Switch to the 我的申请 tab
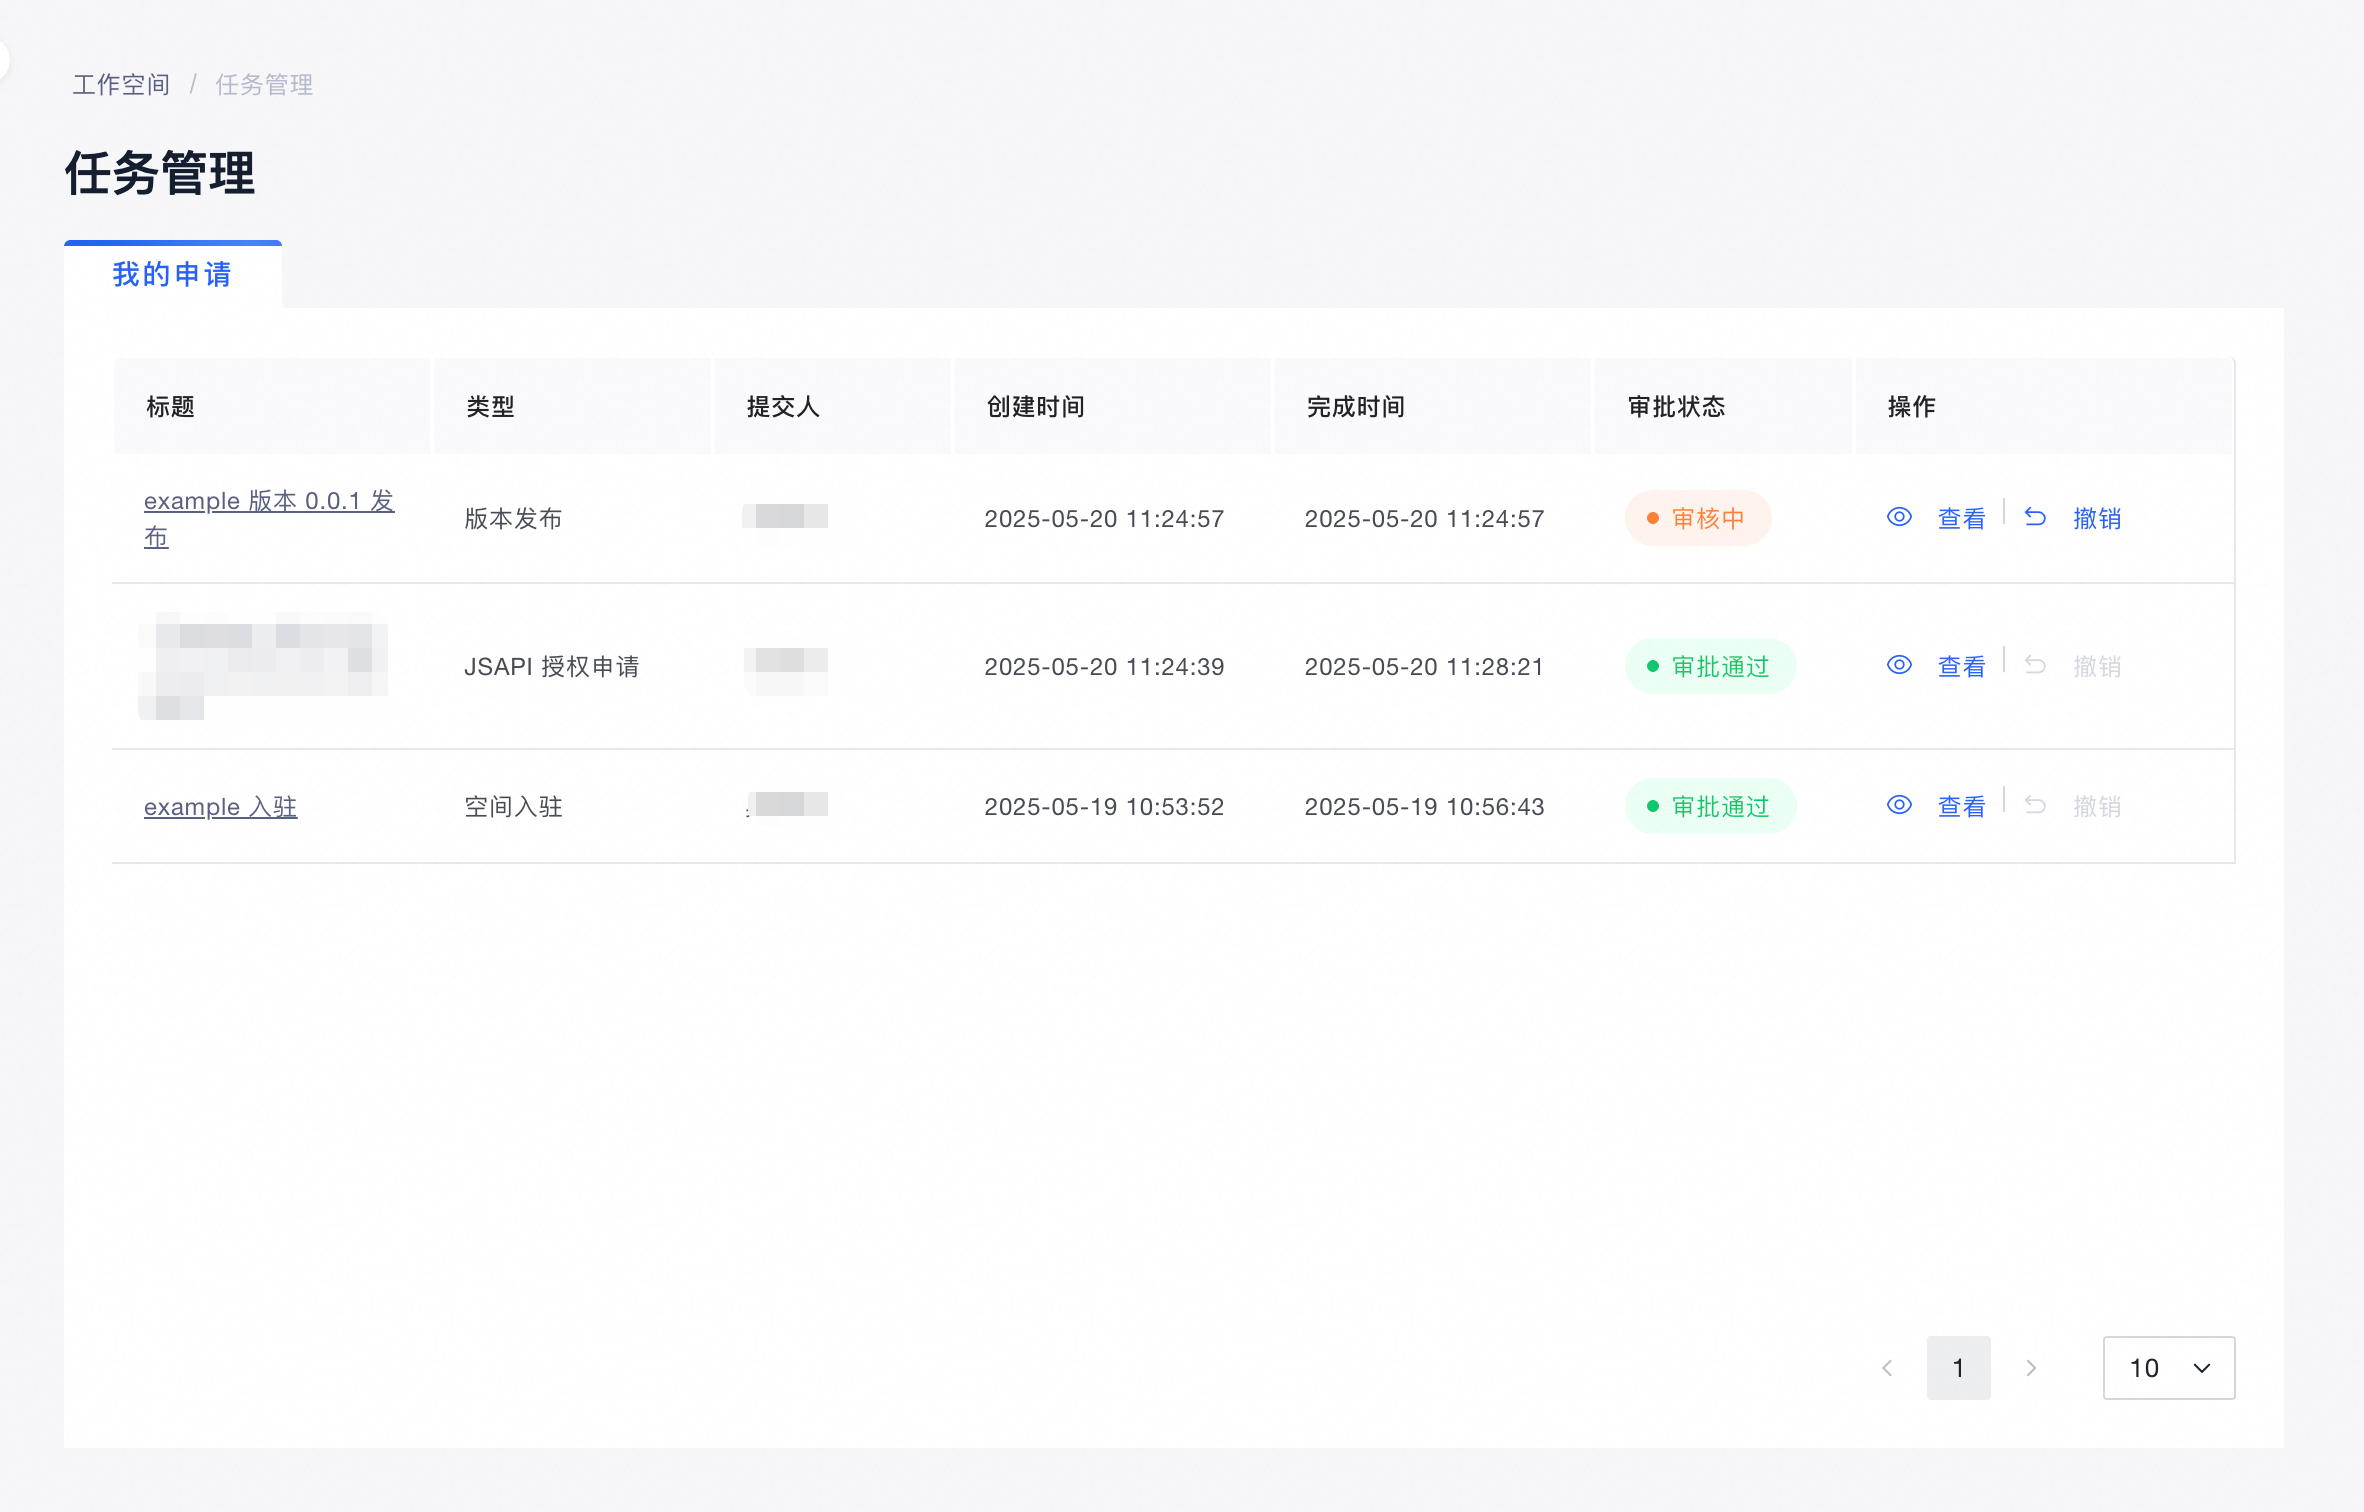This screenshot has width=2364, height=1512. pyautogui.click(x=172, y=274)
